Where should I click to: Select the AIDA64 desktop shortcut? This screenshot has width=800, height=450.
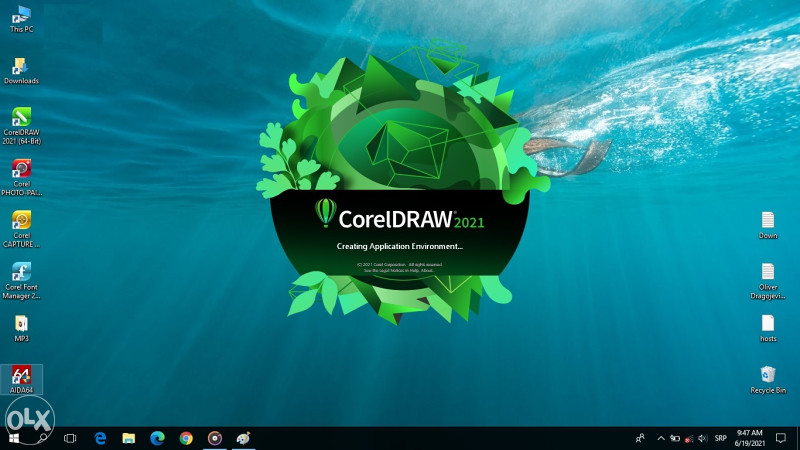point(21,379)
